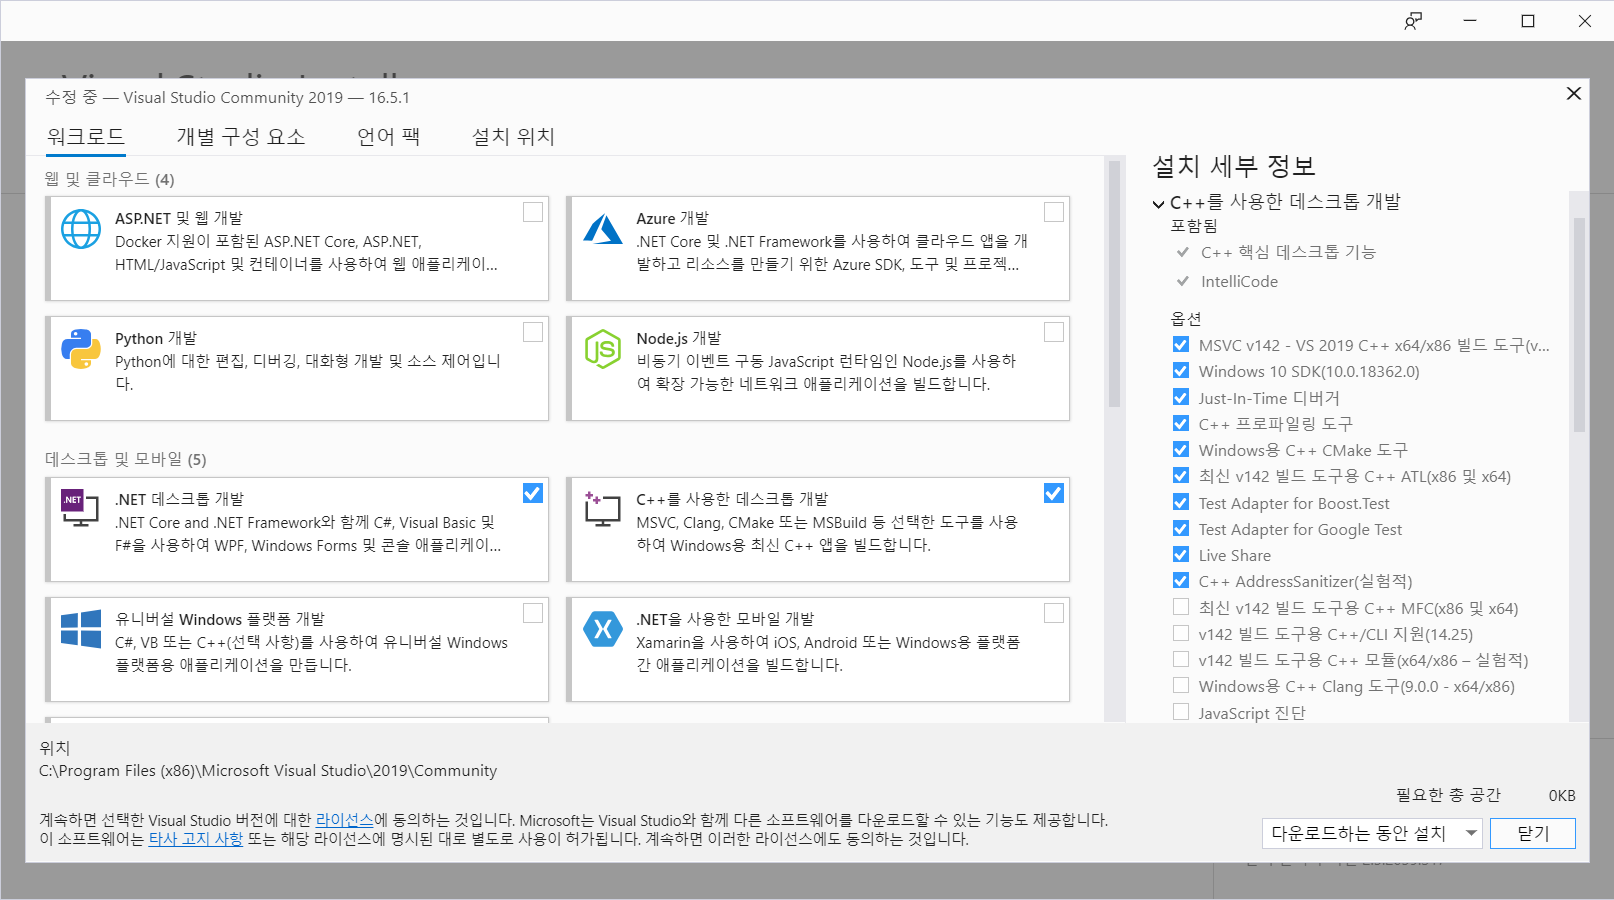Screen dimensions: 1614x900
Task: Click the IntelliCode included item
Action: tap(1239, 282)
